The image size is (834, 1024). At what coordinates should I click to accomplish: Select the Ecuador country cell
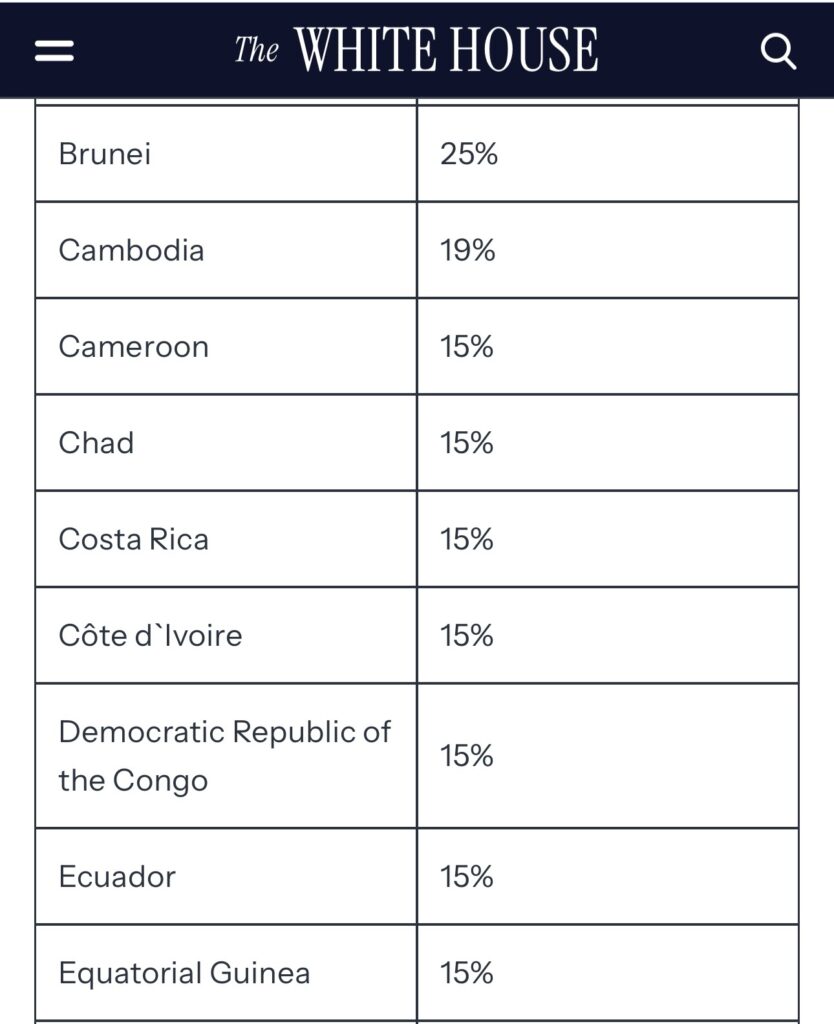tap(226, 876)
